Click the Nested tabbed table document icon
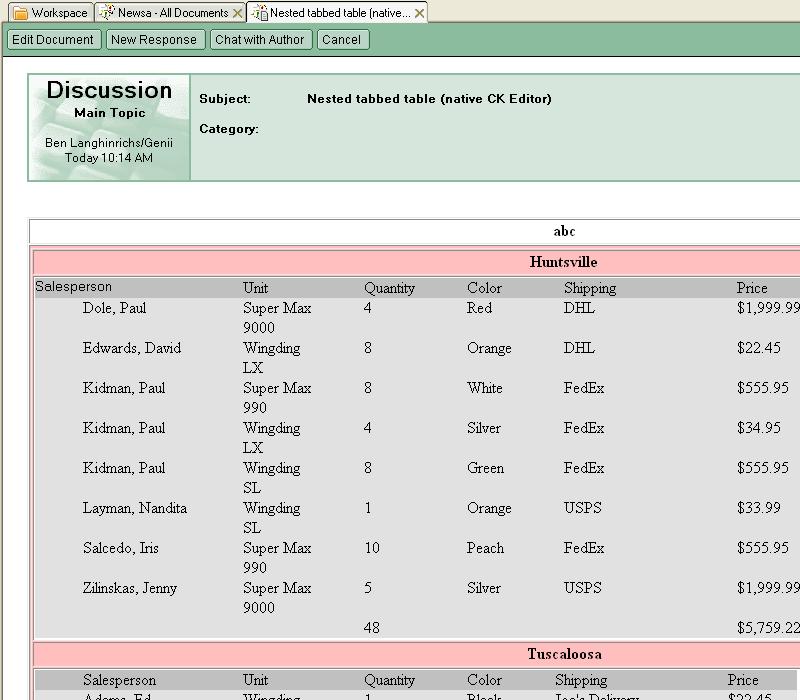The width and height of the screenshot is (800, 700). pyautogui.click(x=259, y=13)
